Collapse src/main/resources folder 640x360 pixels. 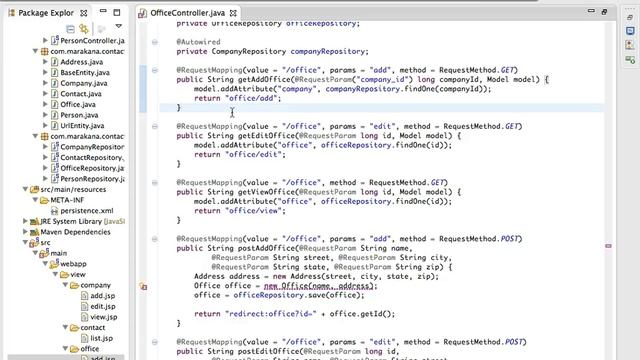[25, 189]
